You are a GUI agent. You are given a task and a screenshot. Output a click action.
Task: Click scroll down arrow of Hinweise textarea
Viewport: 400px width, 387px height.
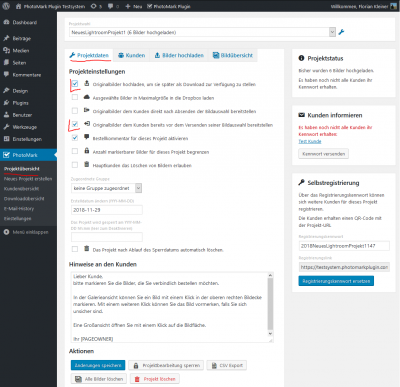pyautogui.click(x=270, y=334)
